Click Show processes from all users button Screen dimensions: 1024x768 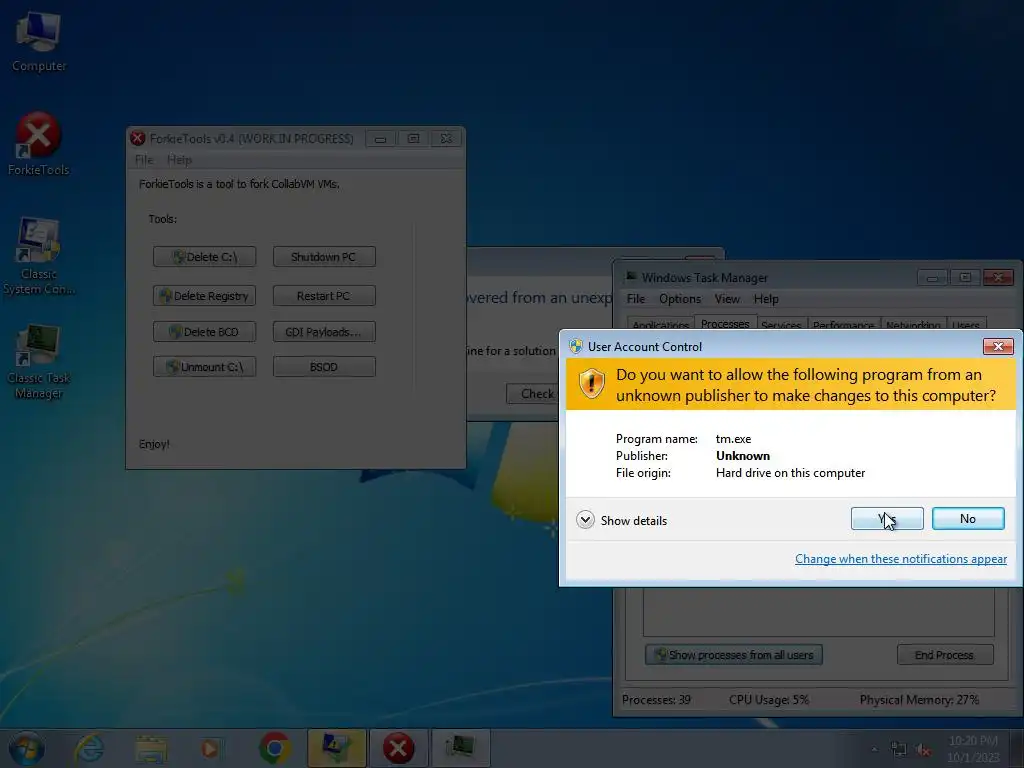(733, 655)
